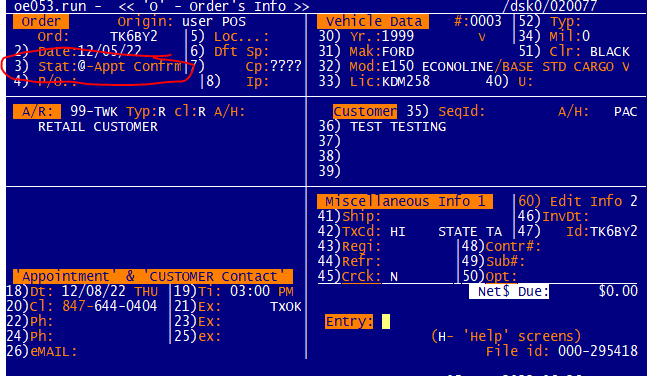Viewport: 648px width, 376px height.
Task: Select the Typ: field in Vehicle Data
Action: click(565, 21)
